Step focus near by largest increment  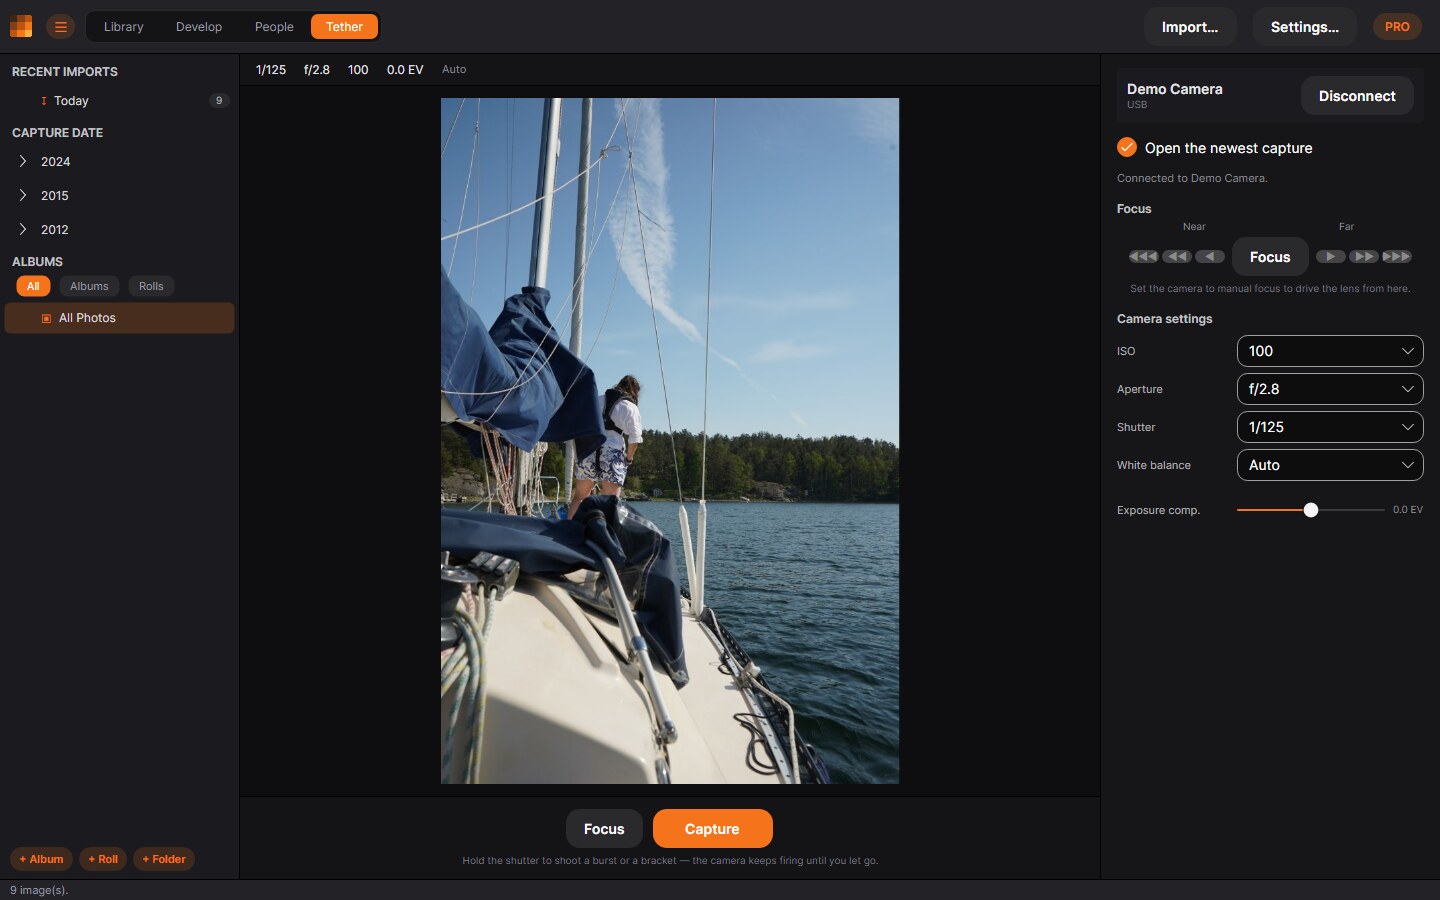pos(1143,257)
